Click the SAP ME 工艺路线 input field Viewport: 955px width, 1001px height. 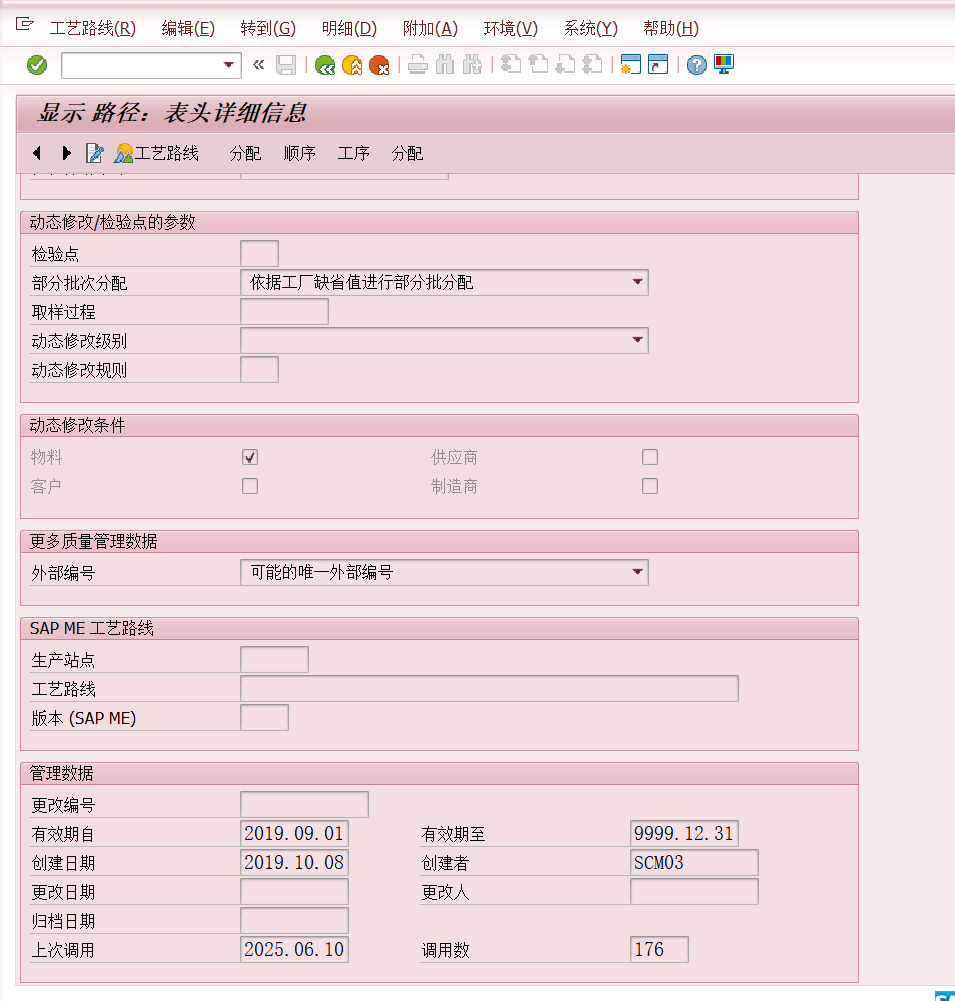pos(490,689)
